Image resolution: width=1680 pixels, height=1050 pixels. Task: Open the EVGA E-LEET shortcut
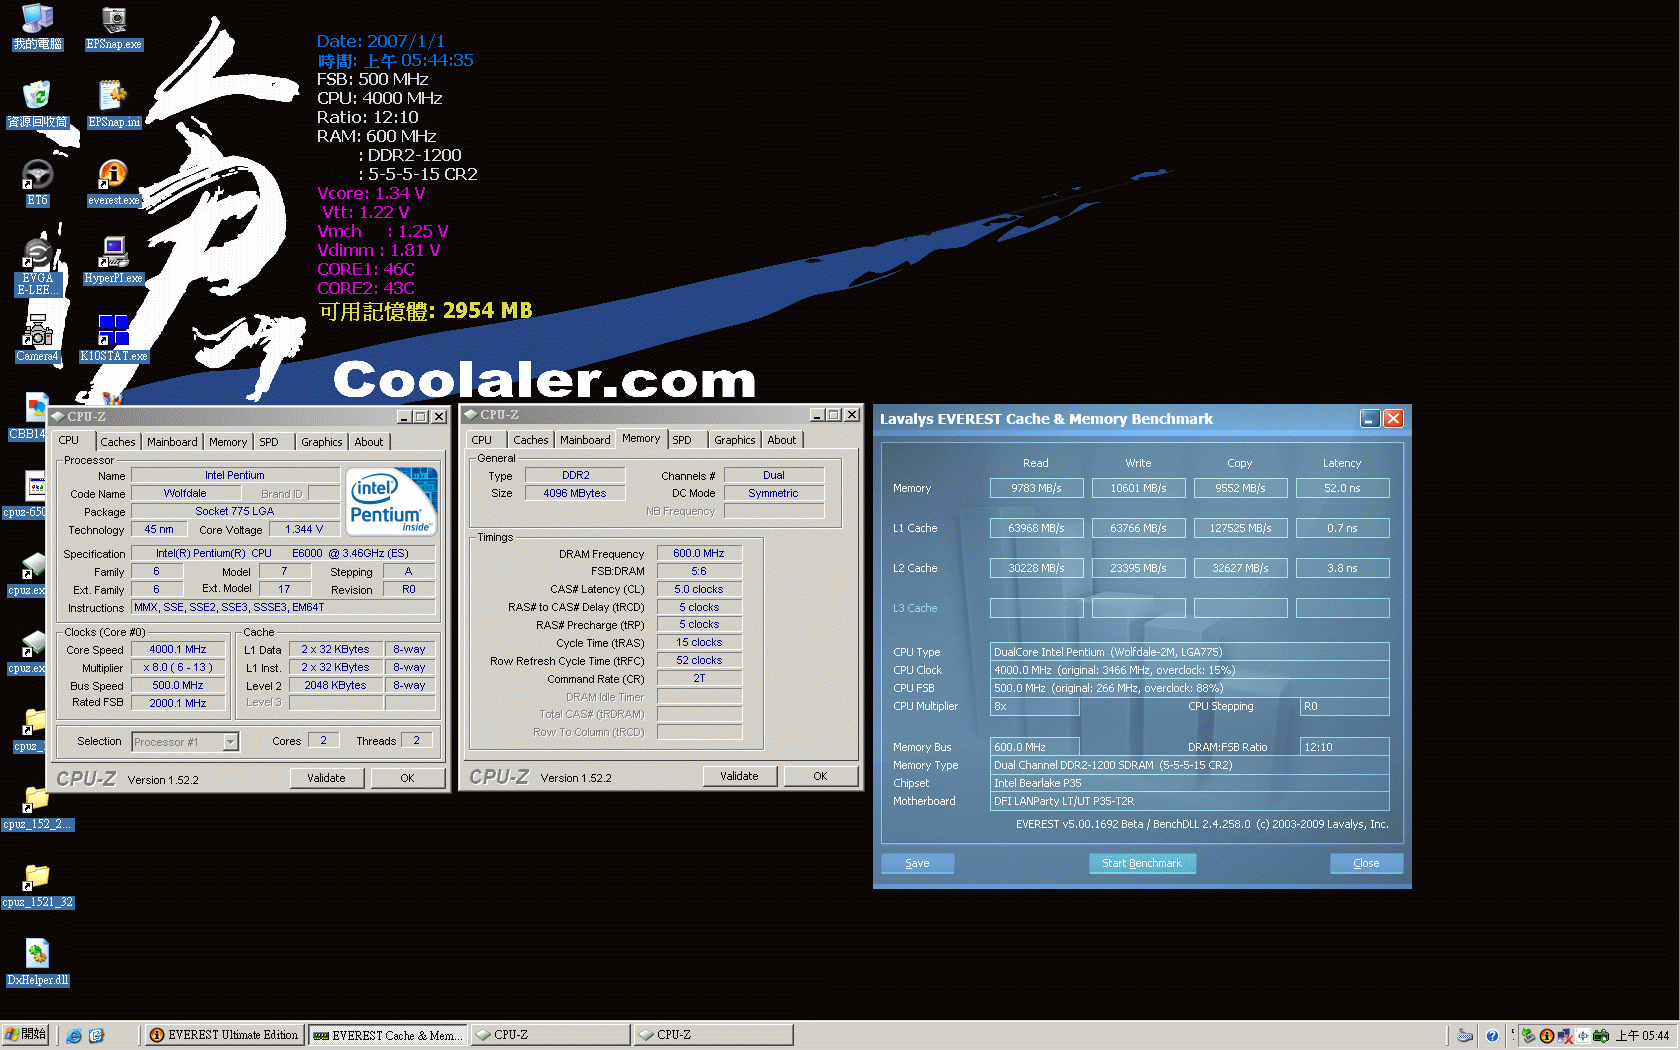(x=37, y=266)
